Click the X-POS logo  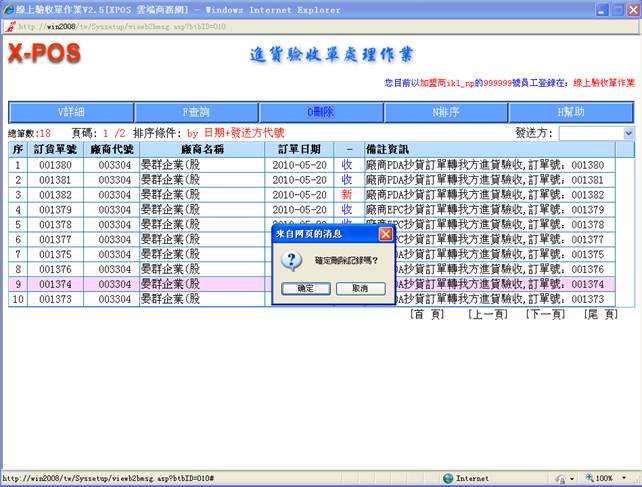[46, 54]
